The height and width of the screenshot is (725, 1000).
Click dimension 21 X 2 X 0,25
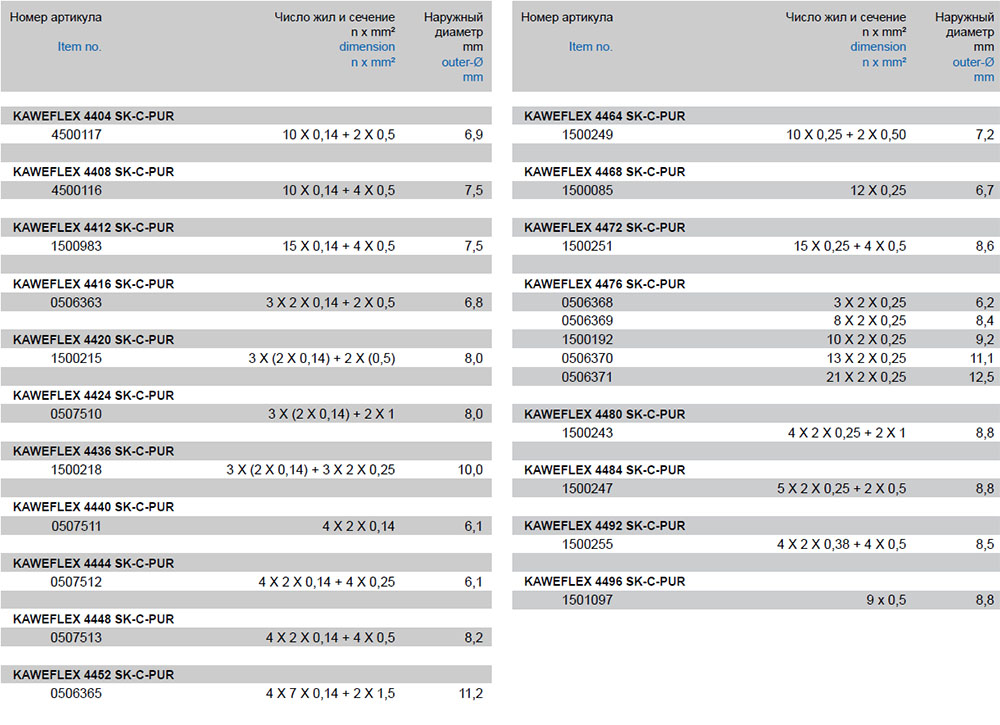(866, 377)
